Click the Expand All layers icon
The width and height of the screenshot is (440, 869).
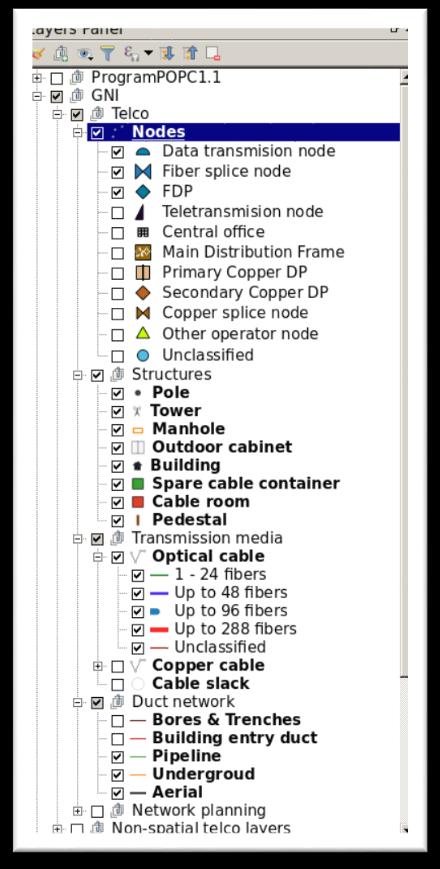pyautogui.click(x=167, y=54)
